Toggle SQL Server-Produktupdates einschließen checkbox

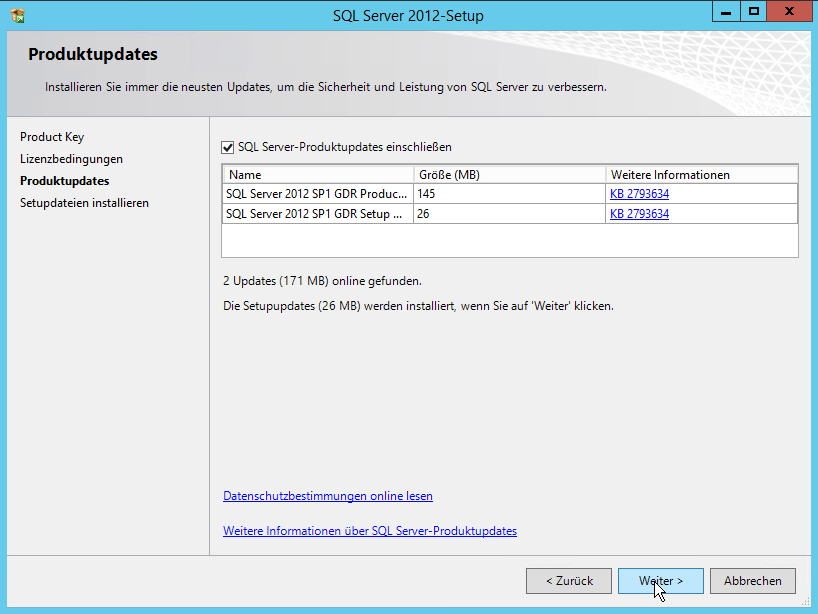228,147
